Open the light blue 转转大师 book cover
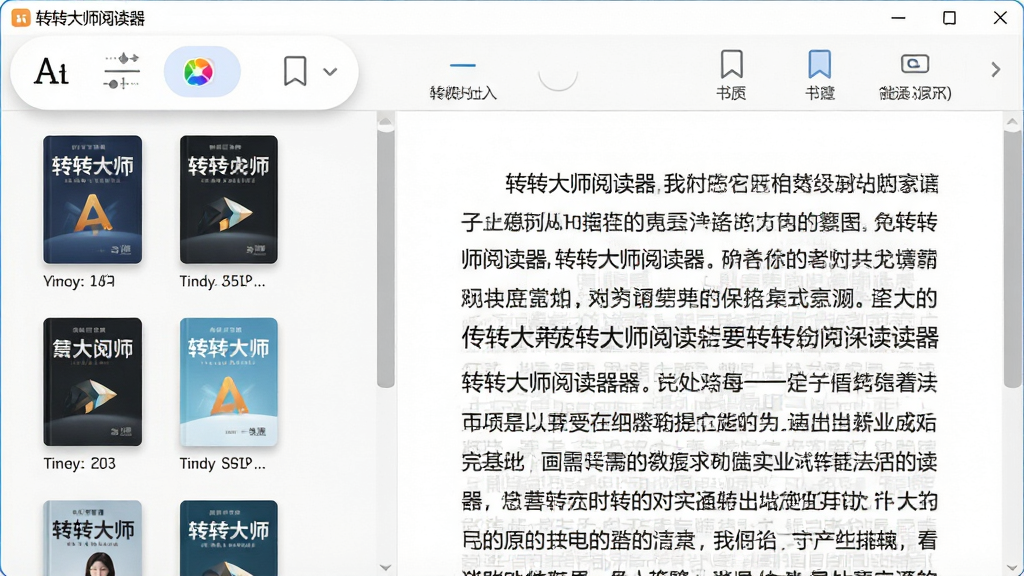1024x576 pixels. click(229, 381)
